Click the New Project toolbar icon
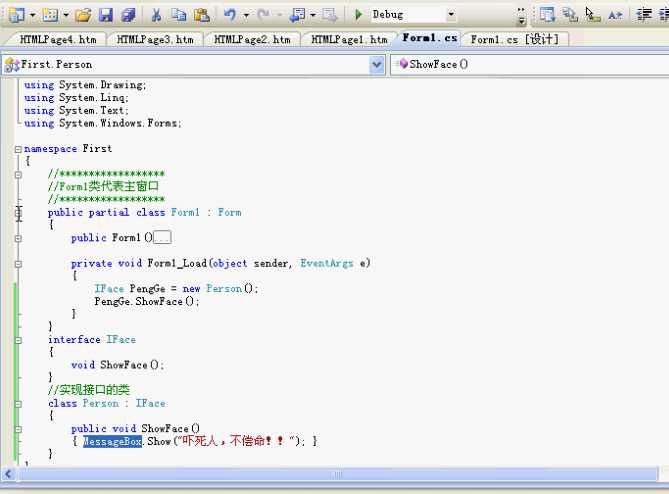669x494 pixels. point(16,15)
